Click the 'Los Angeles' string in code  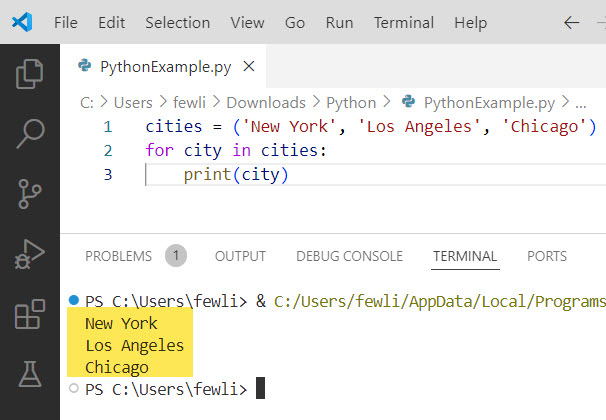tap(419, 127)
